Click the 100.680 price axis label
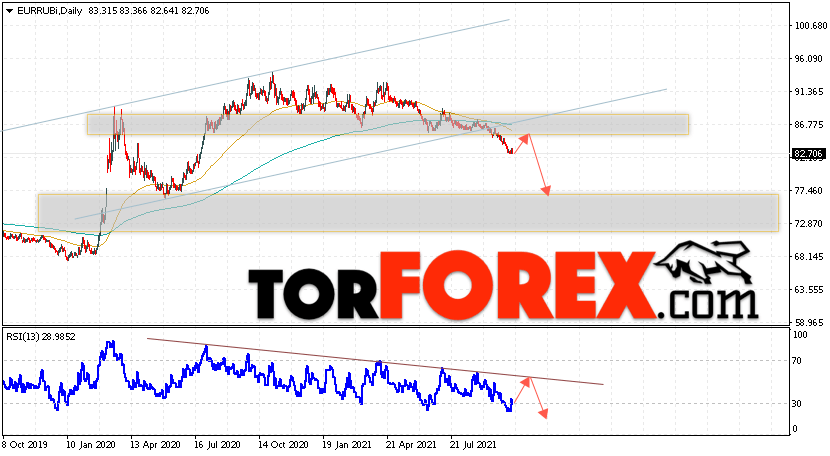This screenshot has height=456, width=830. tap(810, 26)
